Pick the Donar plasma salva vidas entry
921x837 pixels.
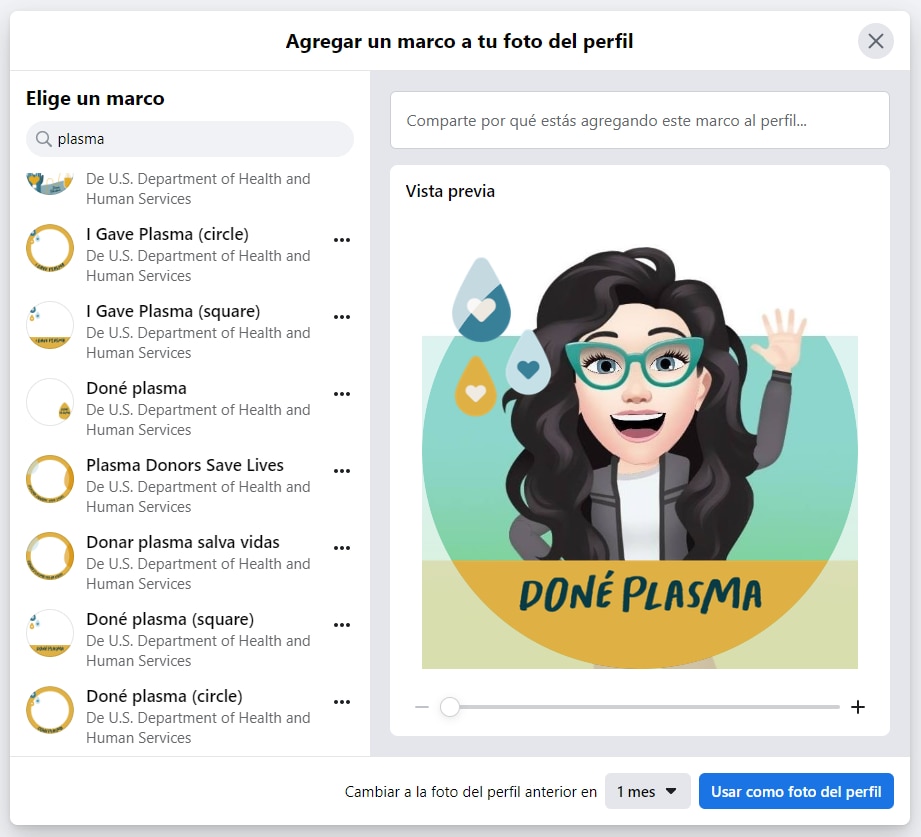183,543
